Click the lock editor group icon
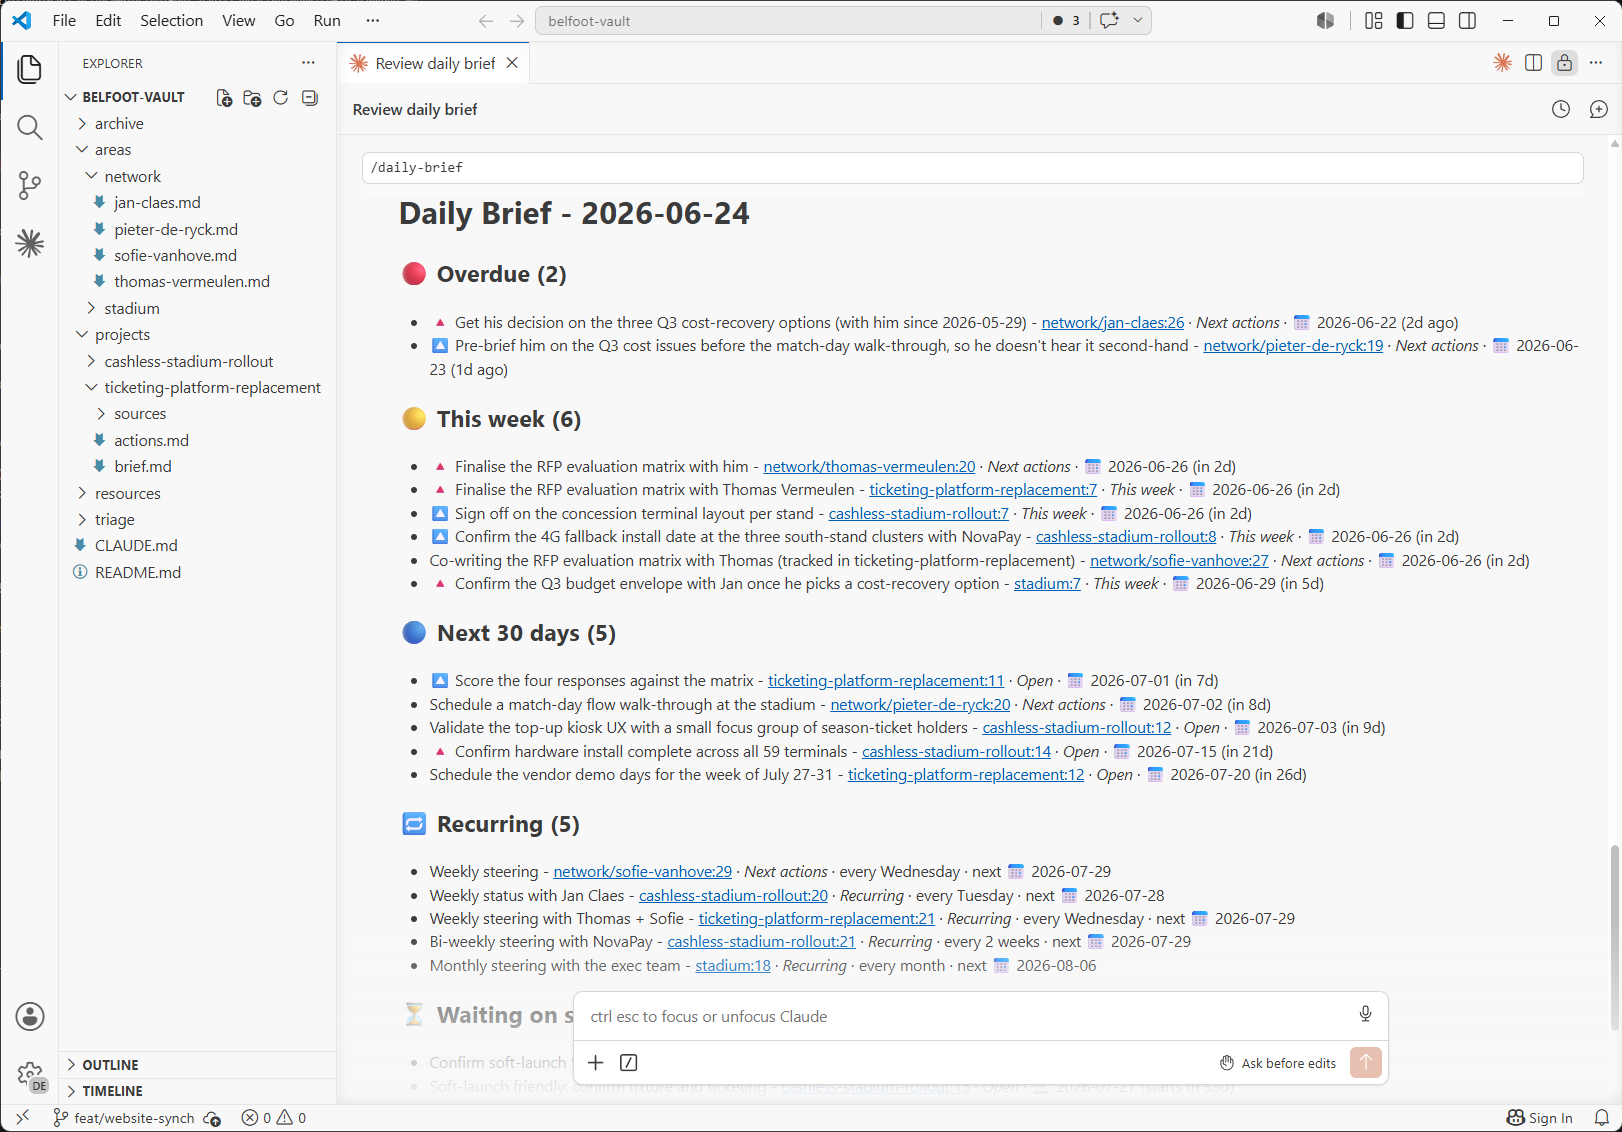The image size is (1622, 1132). pyautogui.click(x=1564, y=63)
